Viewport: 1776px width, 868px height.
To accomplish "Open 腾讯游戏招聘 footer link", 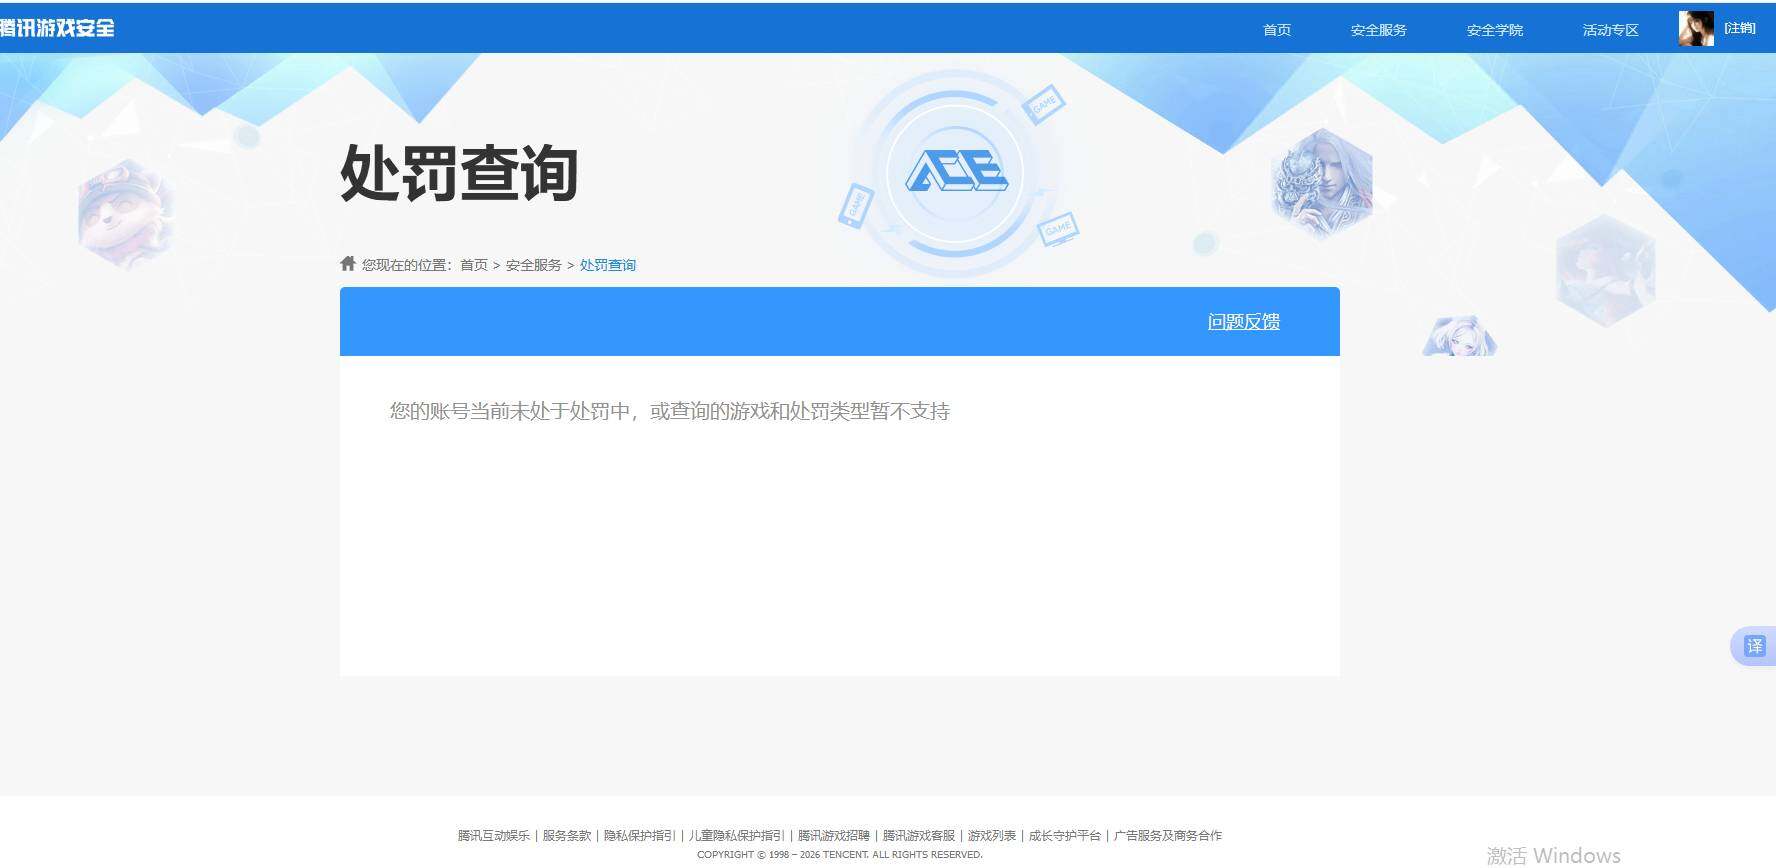I will [834, 835].
